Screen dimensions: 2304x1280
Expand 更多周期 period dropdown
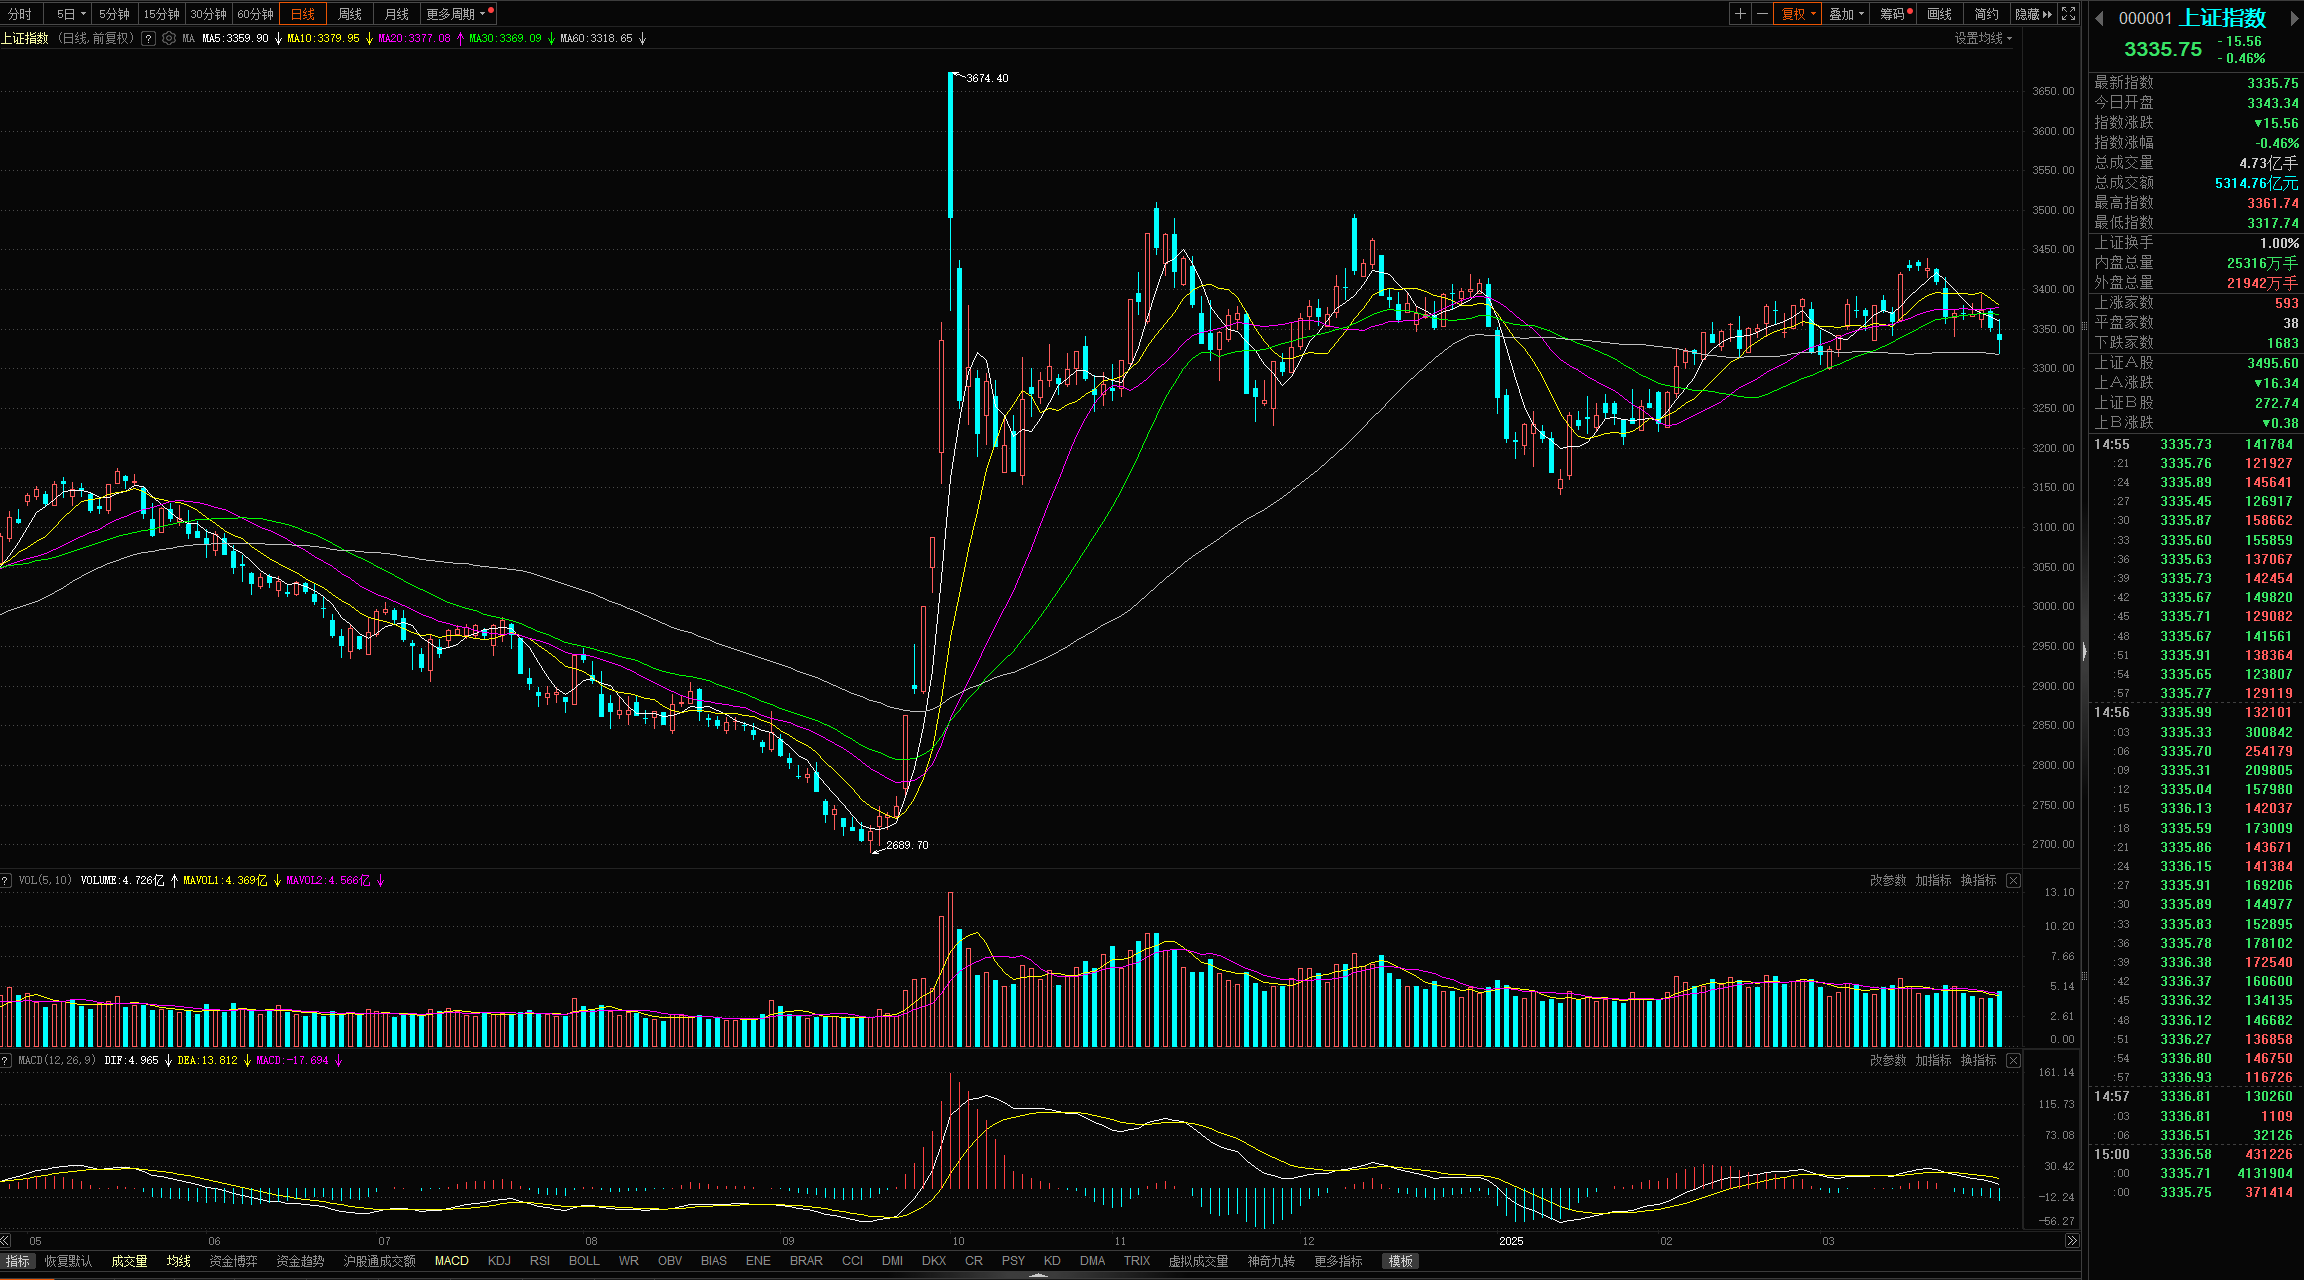pyautogui.click(x=456, y=14)
